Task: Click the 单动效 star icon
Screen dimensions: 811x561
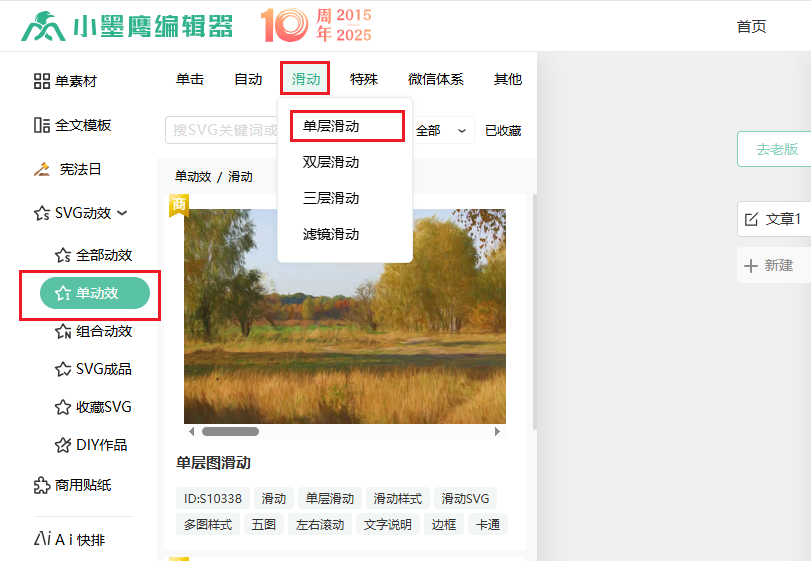Action: [63, 293]
